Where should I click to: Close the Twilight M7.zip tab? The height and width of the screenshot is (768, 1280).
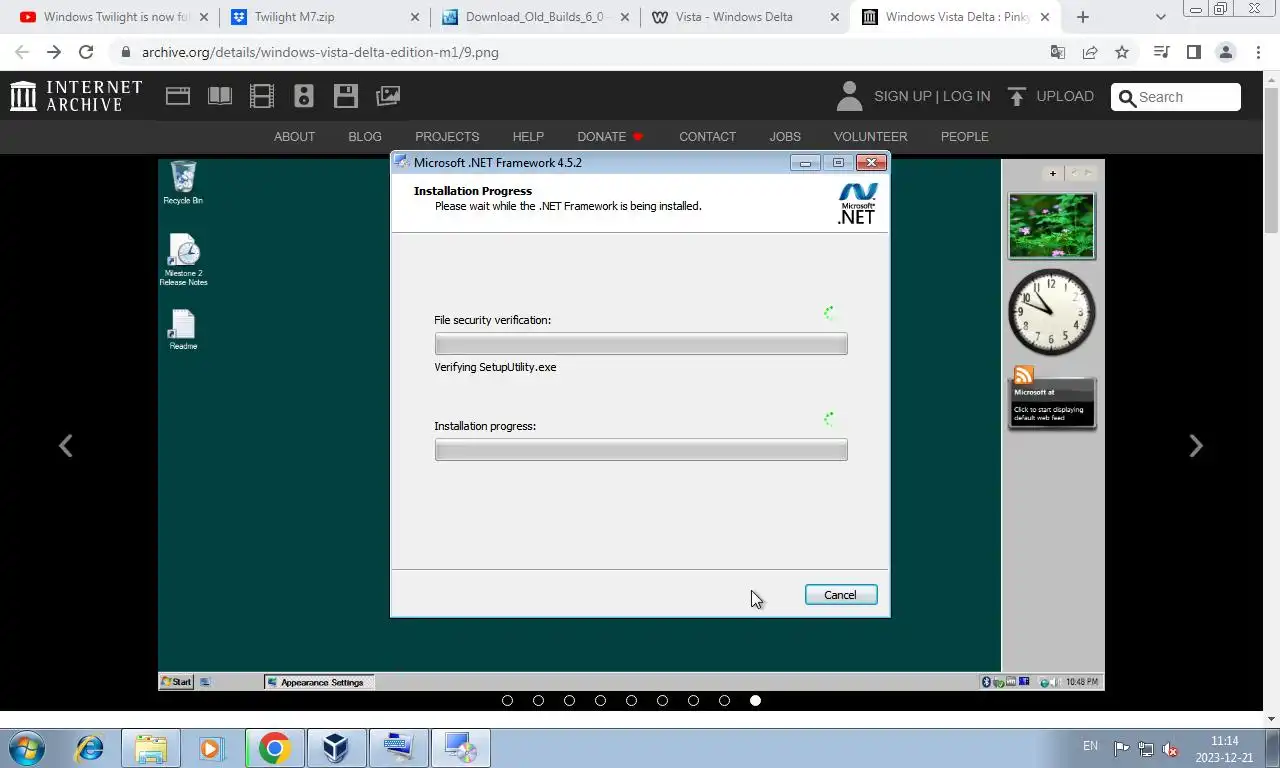point(415,17)
